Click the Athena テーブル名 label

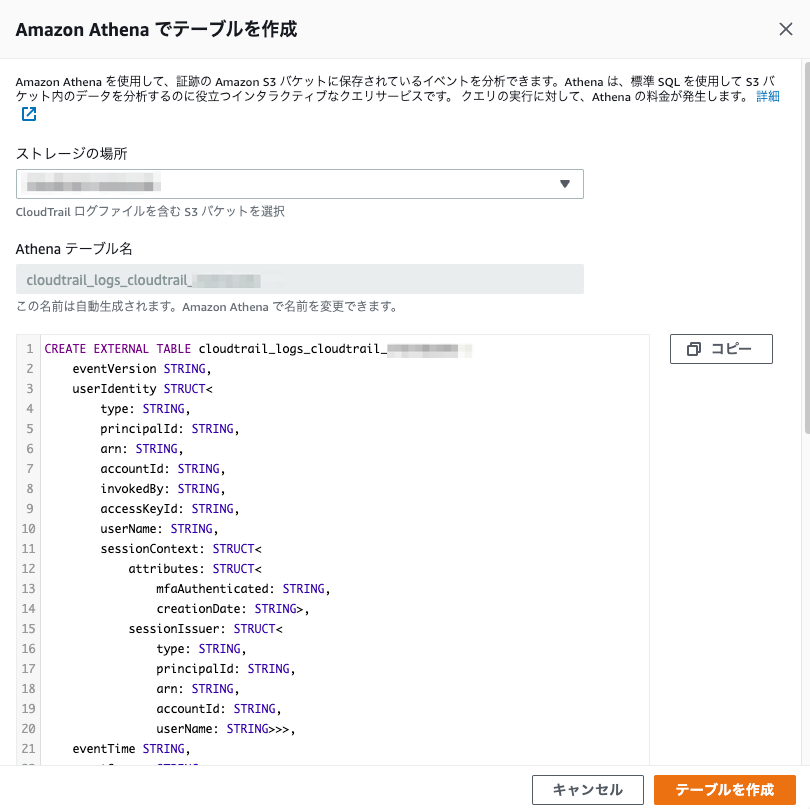coord(74,249)
